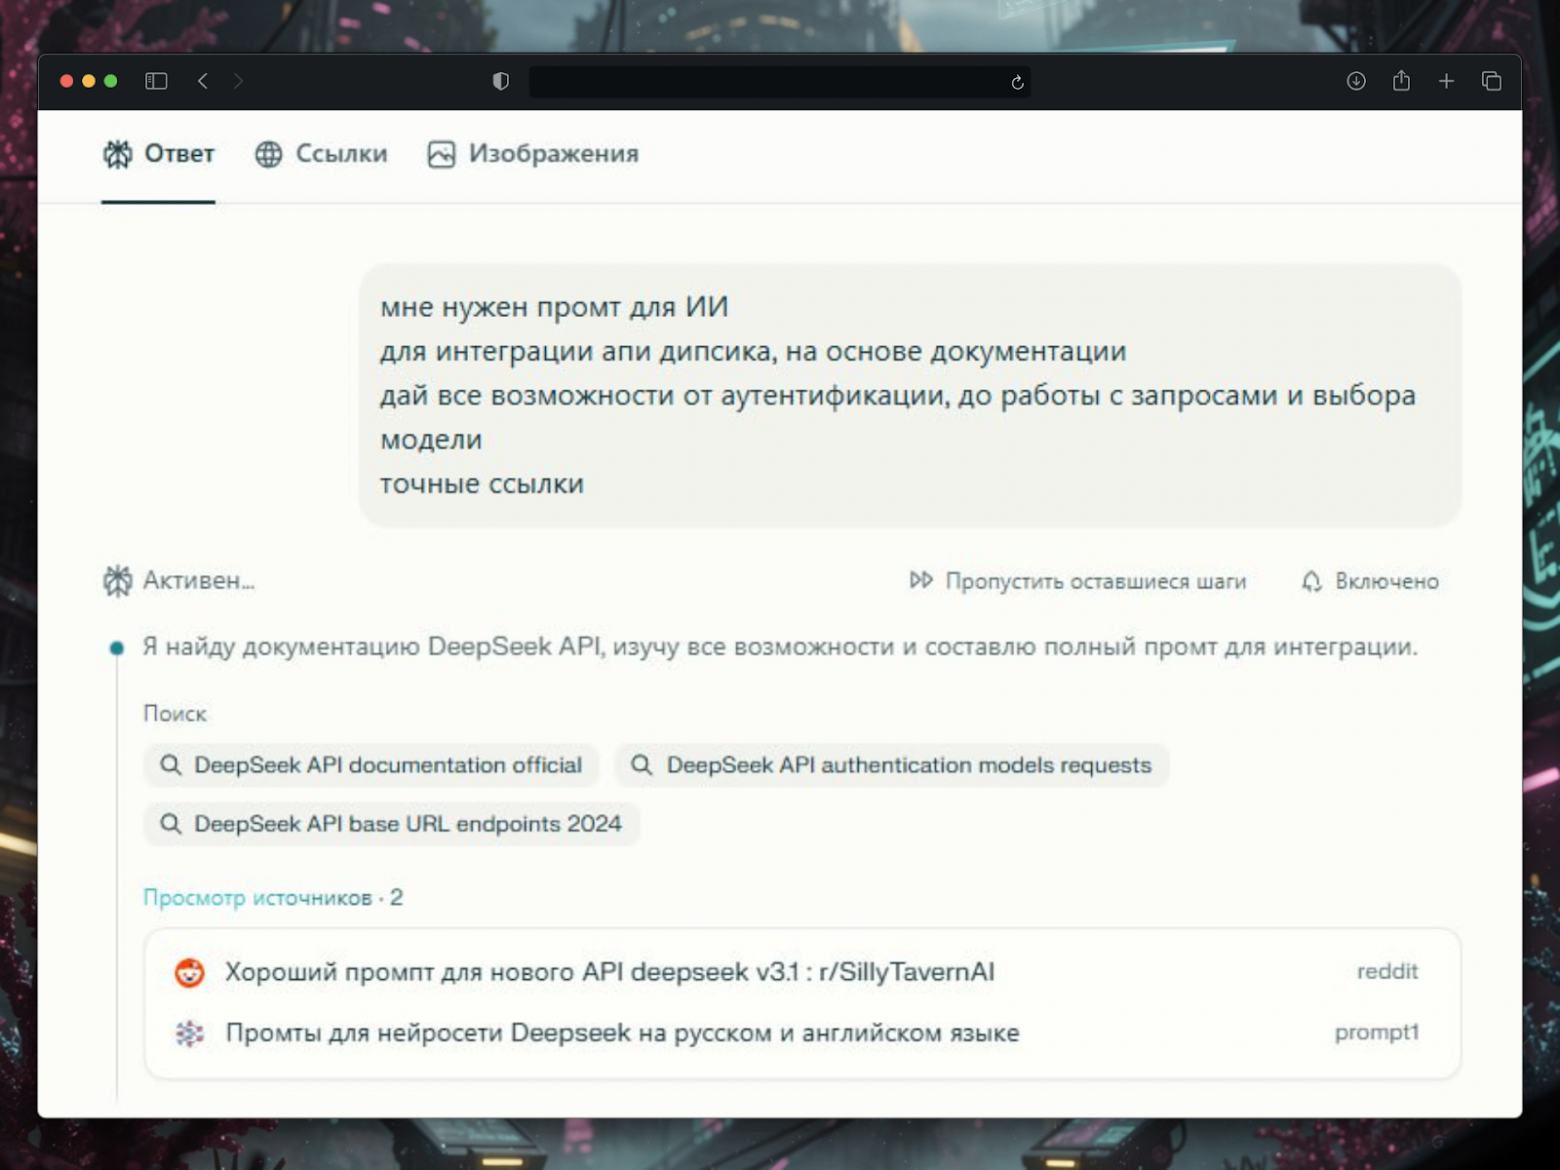1560x1170 pixels.
Task: Open the SillyTavernAI Reddit source link
Action: (x=610, y=971)
